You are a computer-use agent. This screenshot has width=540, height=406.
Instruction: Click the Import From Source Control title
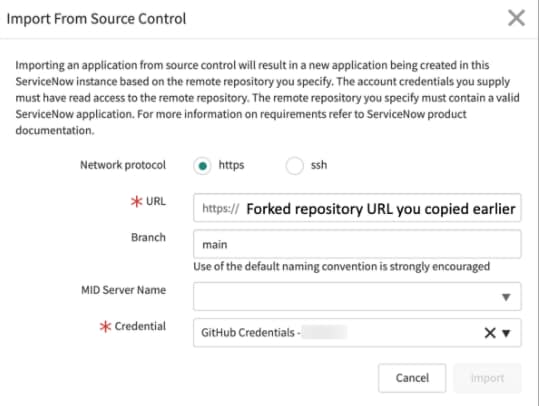point(96,19)
